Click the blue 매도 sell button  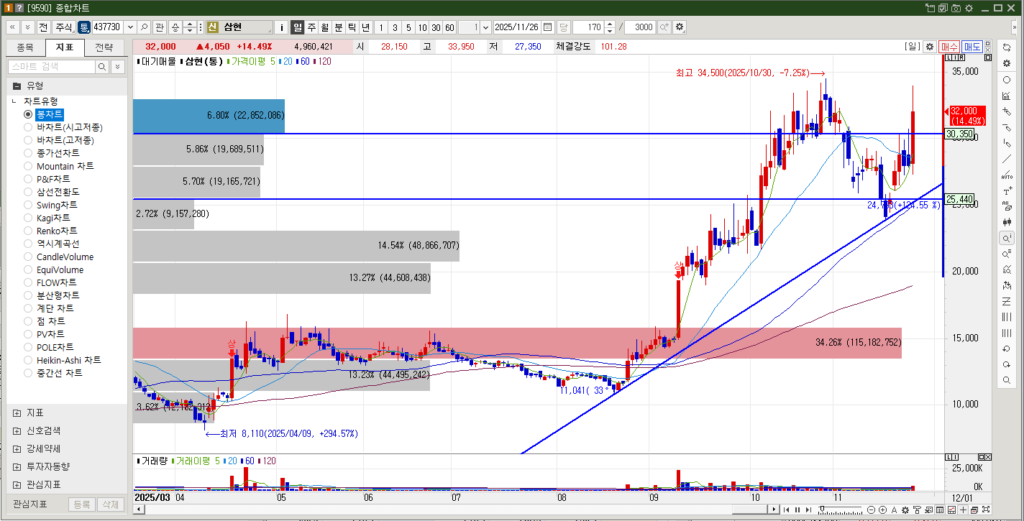pyautogui.click(x=972, y=46)
